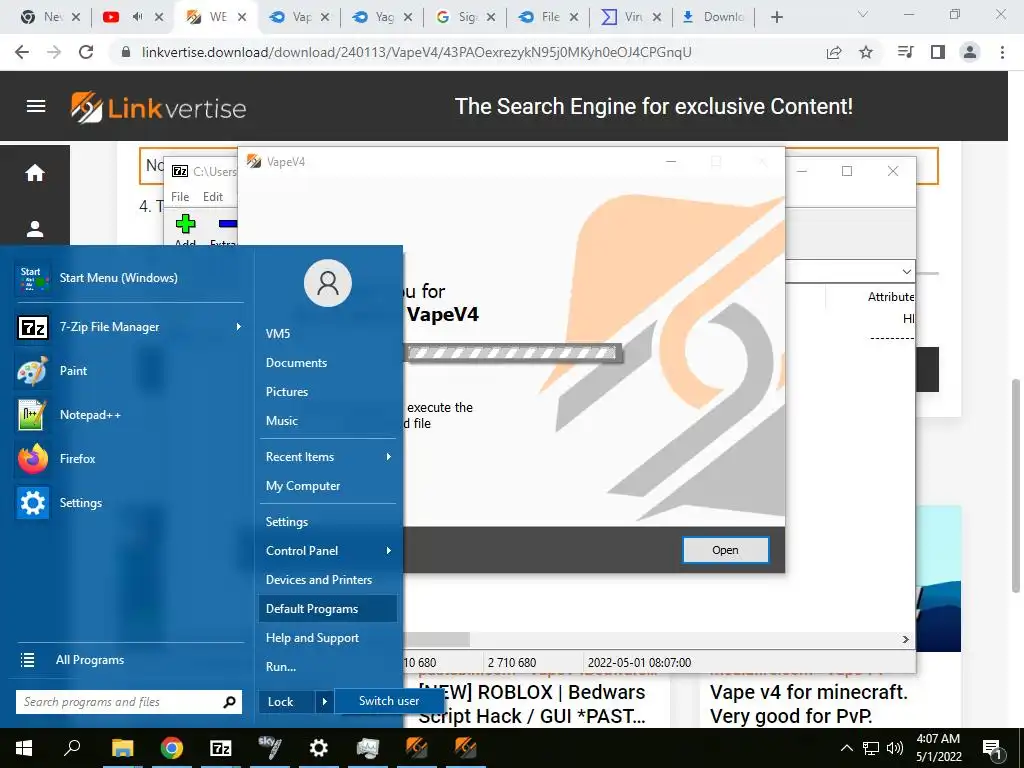
Task: Switch to the Google Sign tab
Action: point(465,17)
